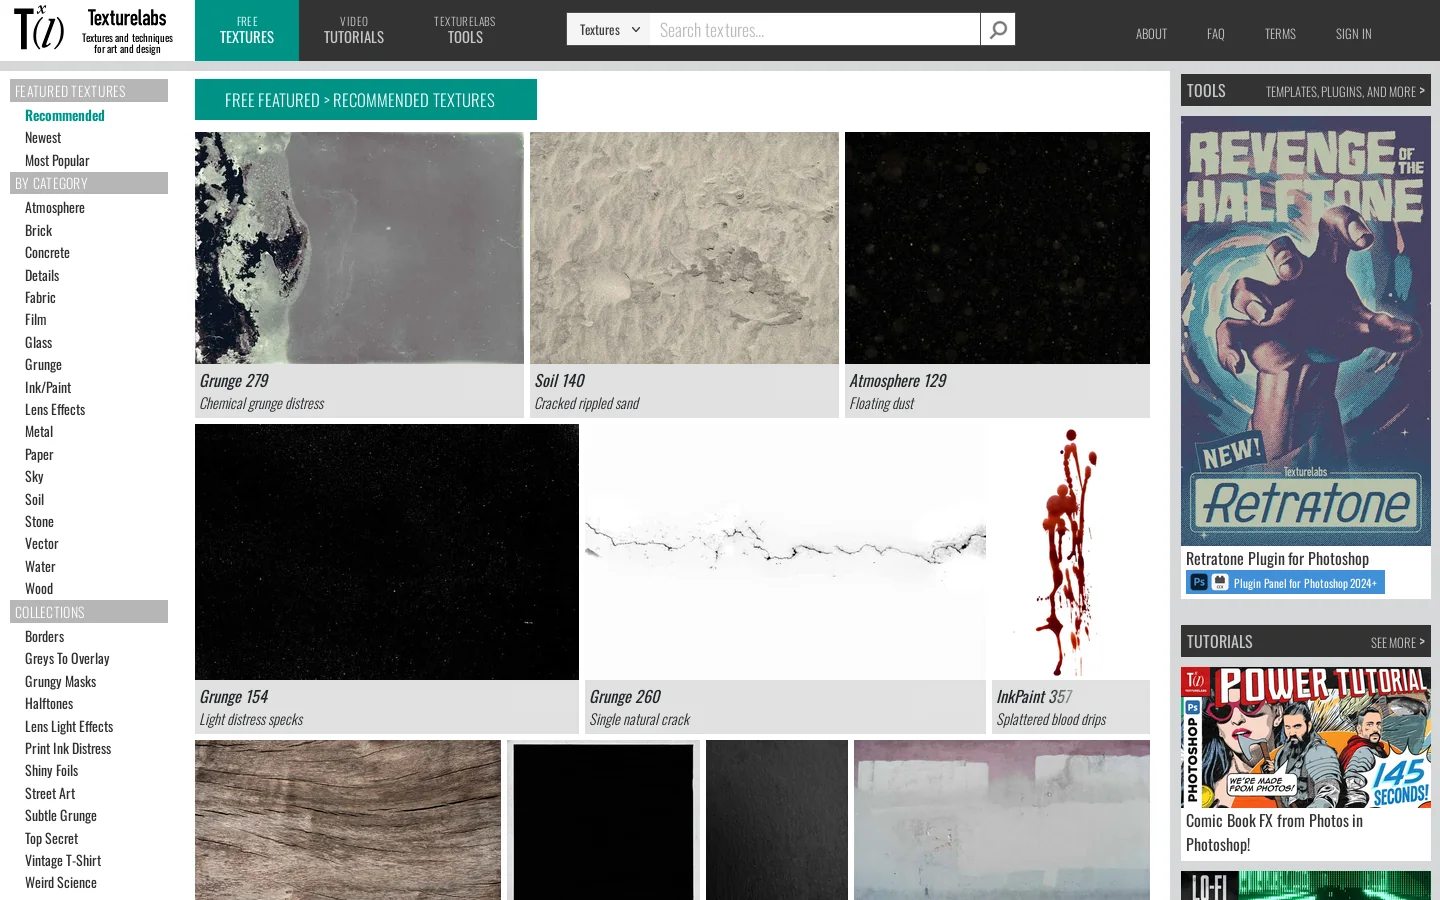Go to the Video Tutorials tab
Screen dimensions: 1440x900
pos(354,30)
